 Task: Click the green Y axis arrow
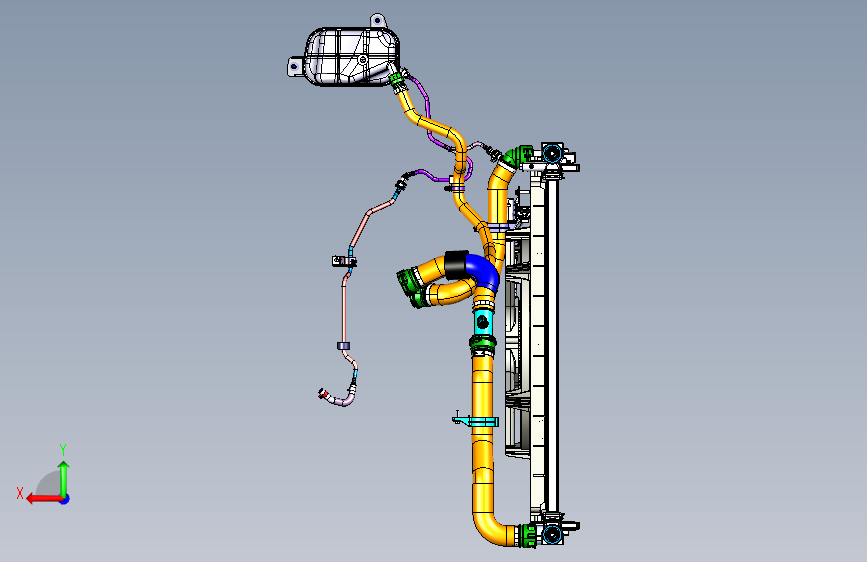tap(64, 478)
